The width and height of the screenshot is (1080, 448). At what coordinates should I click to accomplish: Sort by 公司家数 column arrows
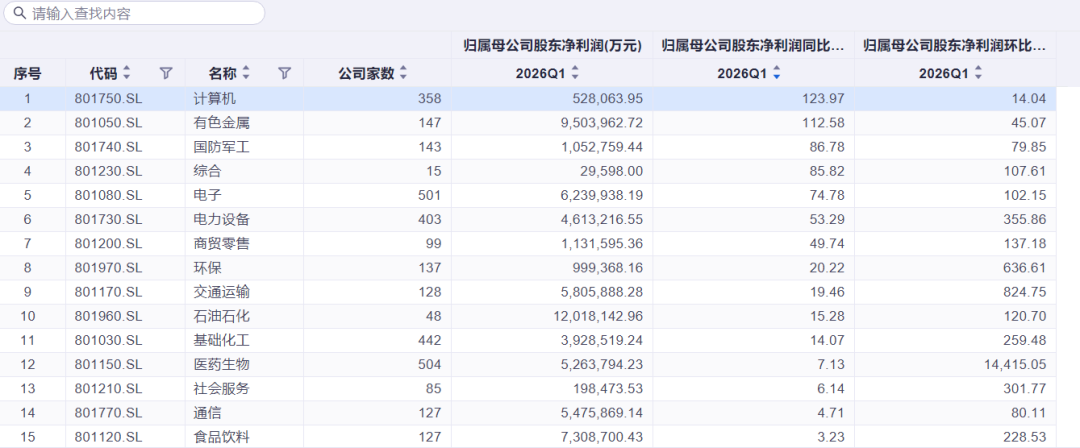point(404,73)
